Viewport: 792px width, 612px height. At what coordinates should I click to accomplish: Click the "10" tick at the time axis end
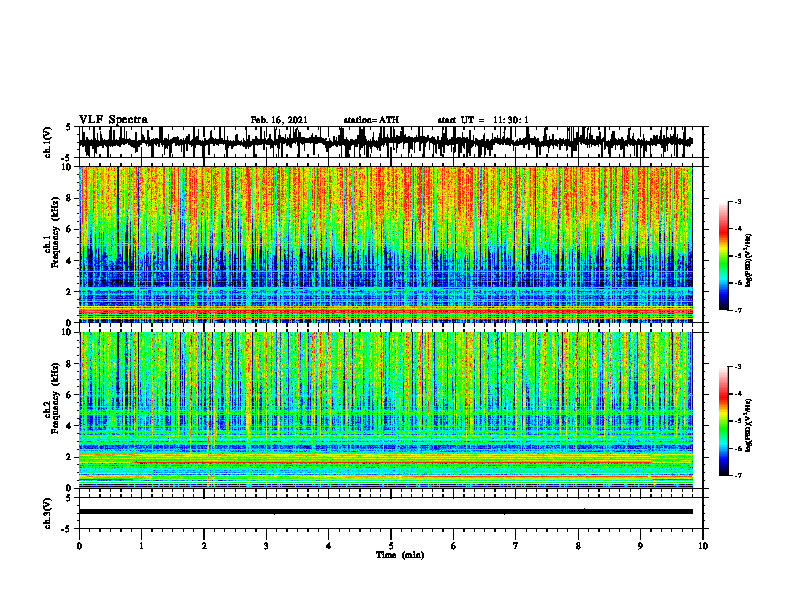pos(703,546)
